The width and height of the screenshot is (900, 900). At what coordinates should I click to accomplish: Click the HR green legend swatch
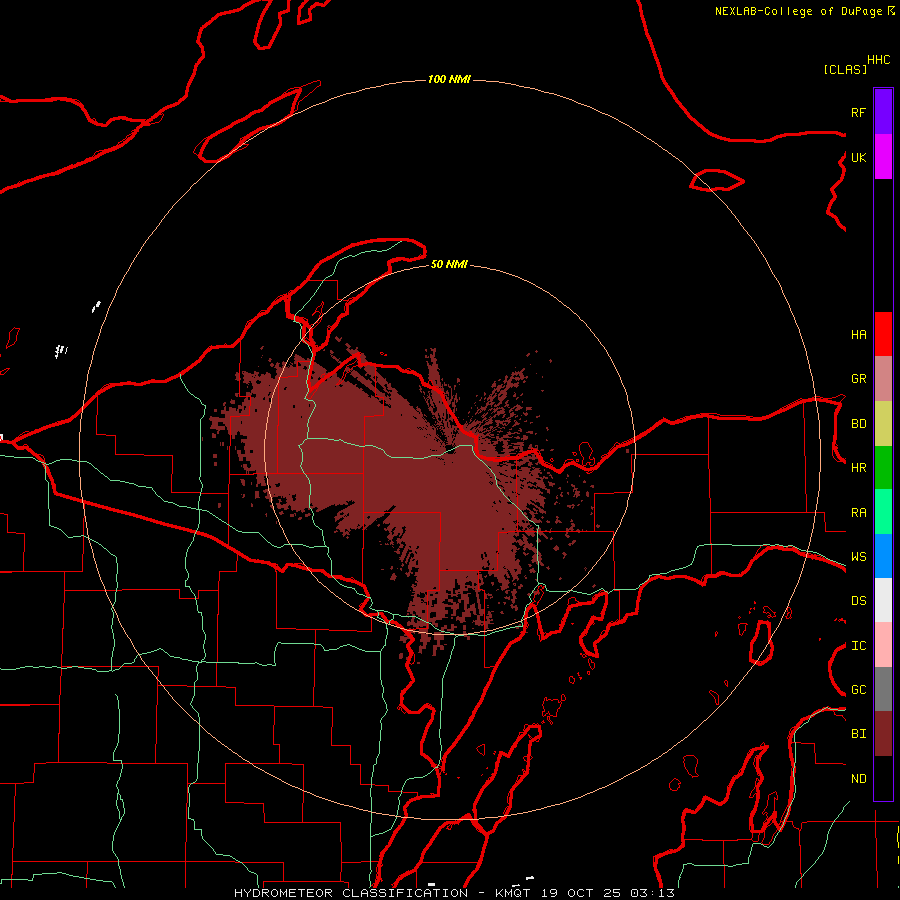(x=883, y=468)
